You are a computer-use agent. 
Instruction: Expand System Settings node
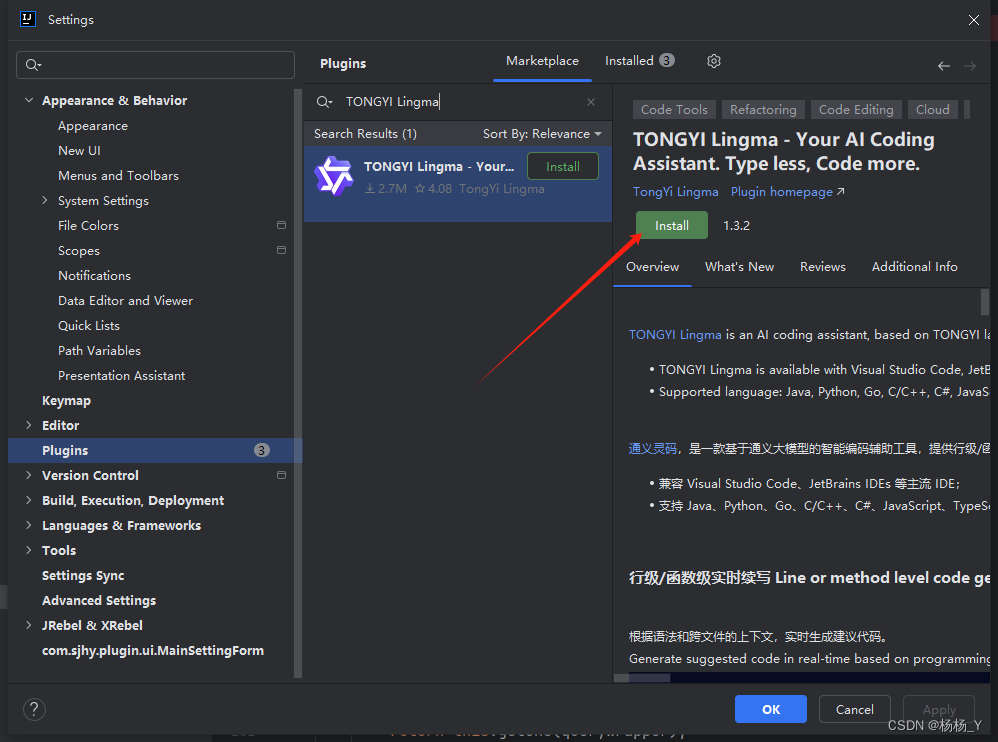(x=45, y=200)
